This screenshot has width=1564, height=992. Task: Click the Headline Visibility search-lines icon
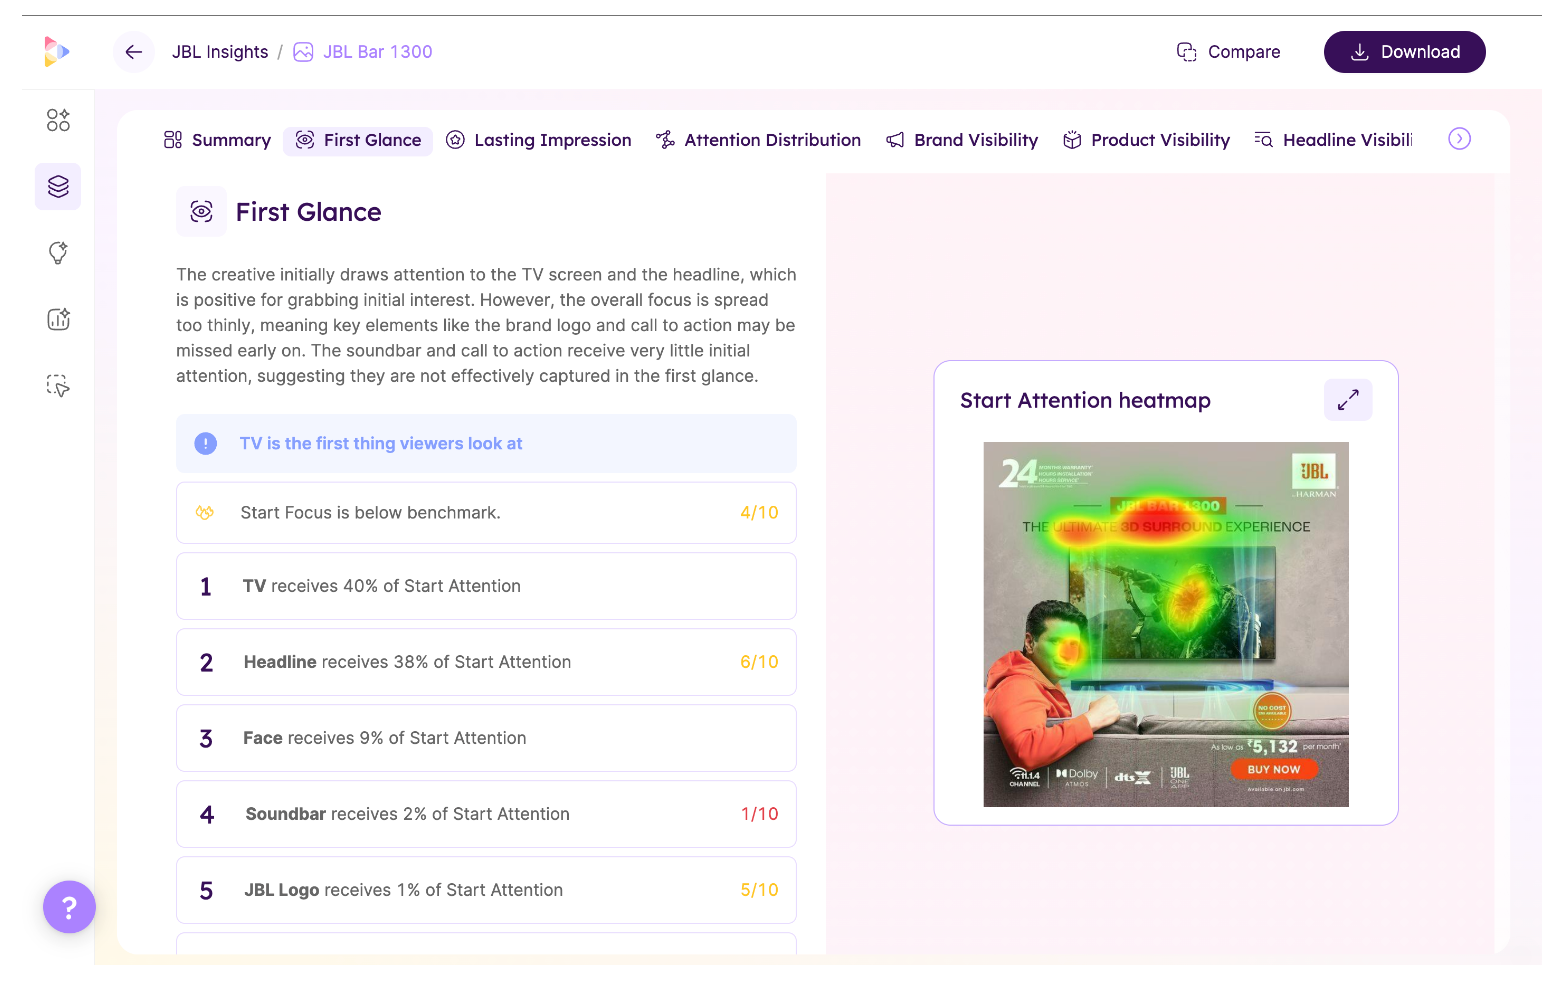pos(1264,140)
